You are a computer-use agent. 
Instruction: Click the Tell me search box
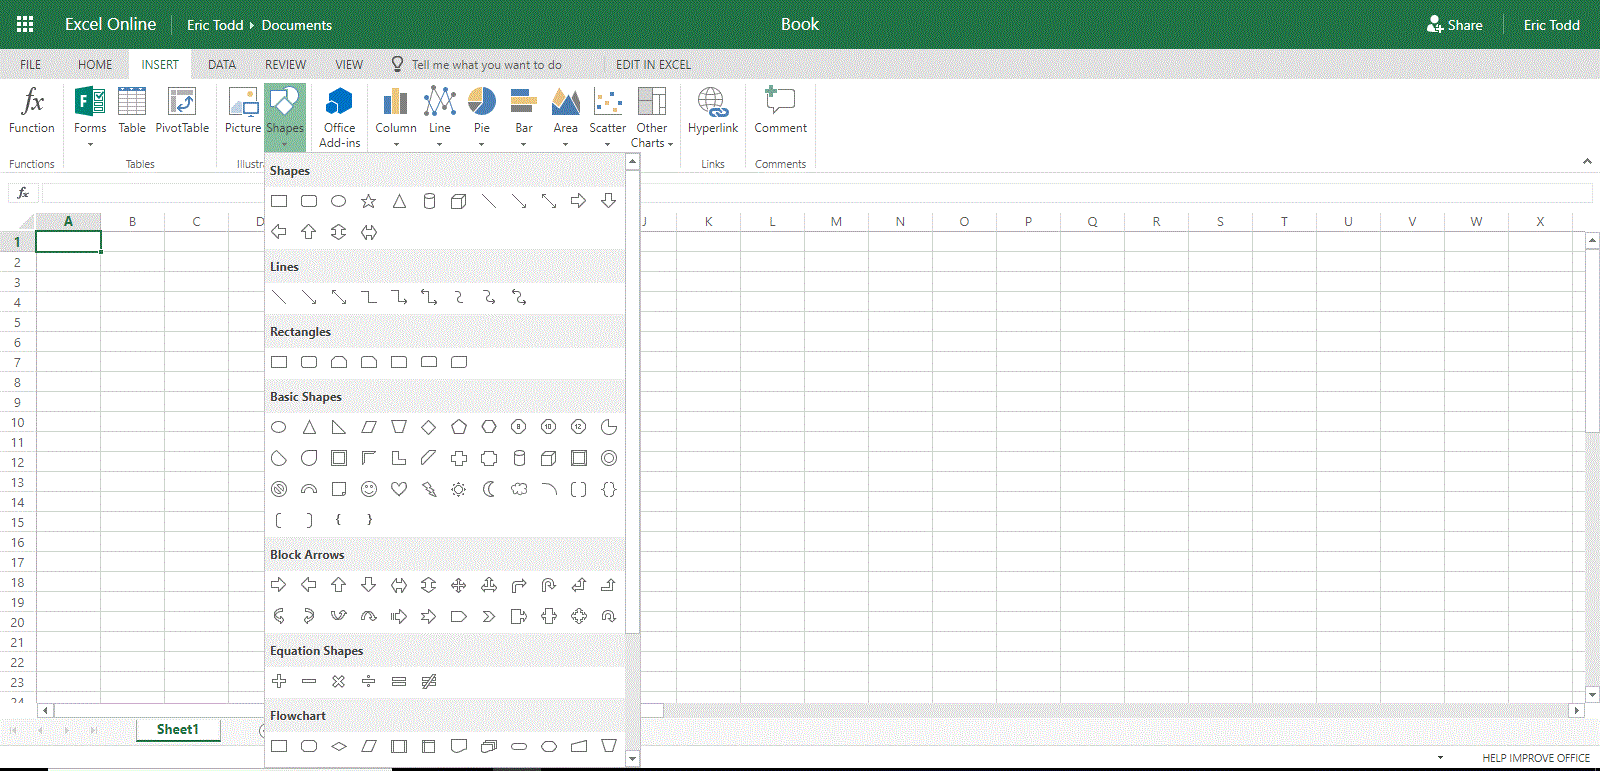(x=487, y=64)
